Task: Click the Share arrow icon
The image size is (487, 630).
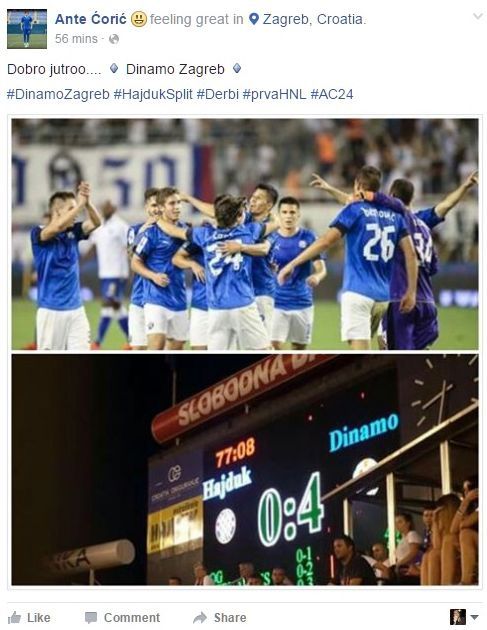Action: [200, 618]
